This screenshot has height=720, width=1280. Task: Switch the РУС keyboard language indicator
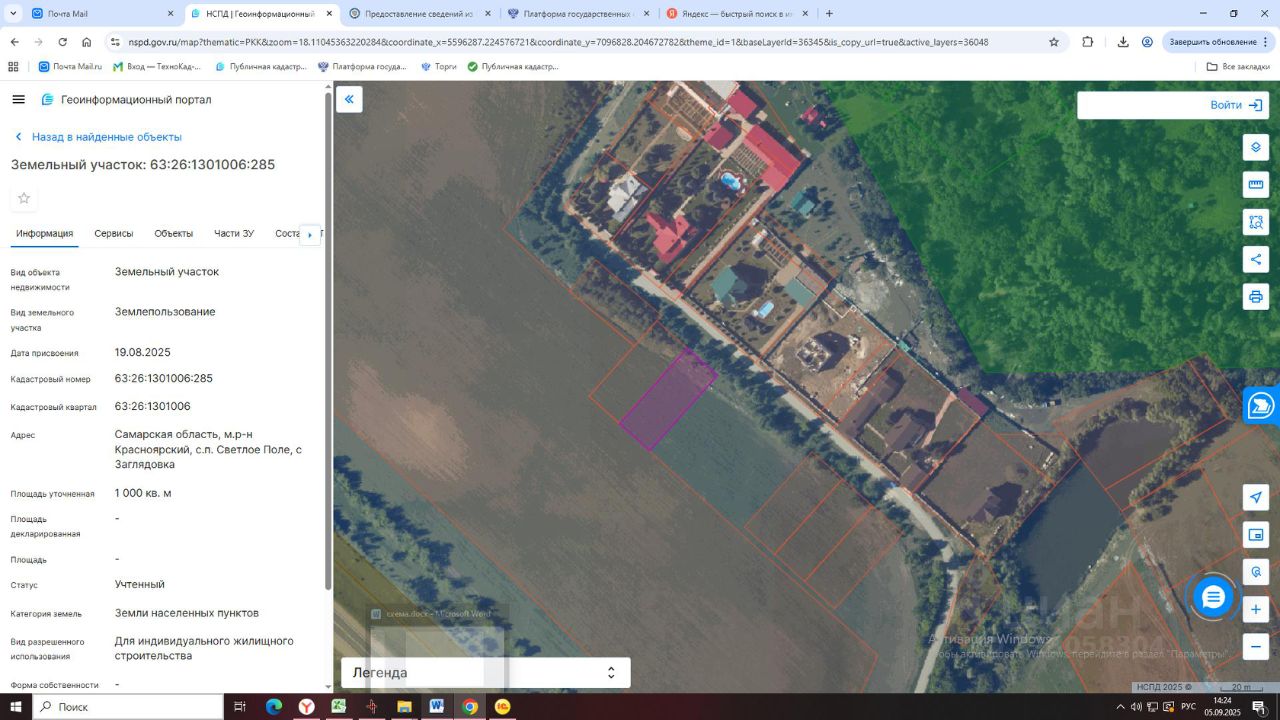click(1188, 707)
